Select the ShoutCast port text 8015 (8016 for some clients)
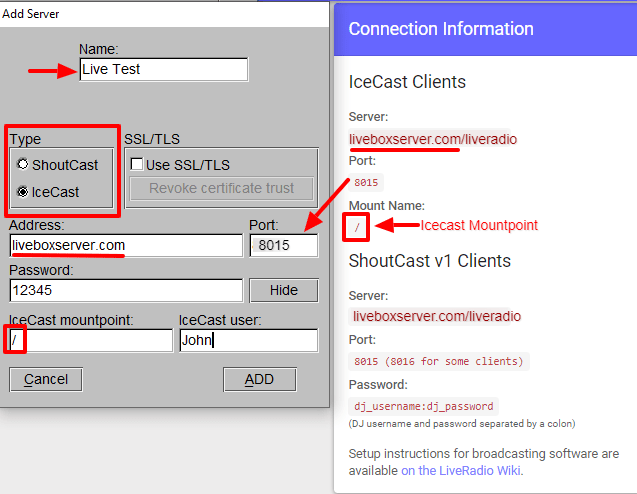637x494 pixels. 439,361
